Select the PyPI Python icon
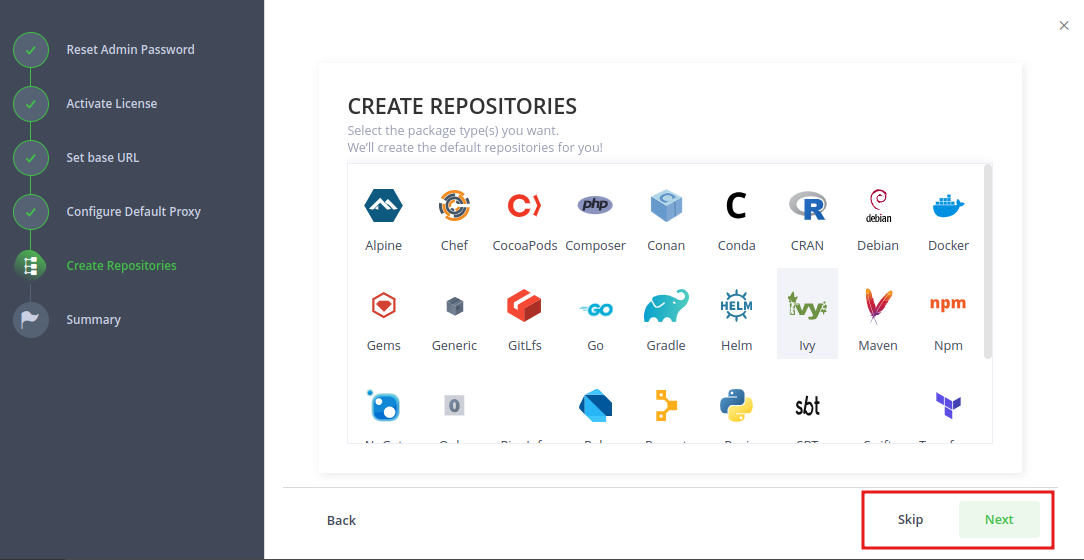The image size is (1084, 560). pos(736,406)
